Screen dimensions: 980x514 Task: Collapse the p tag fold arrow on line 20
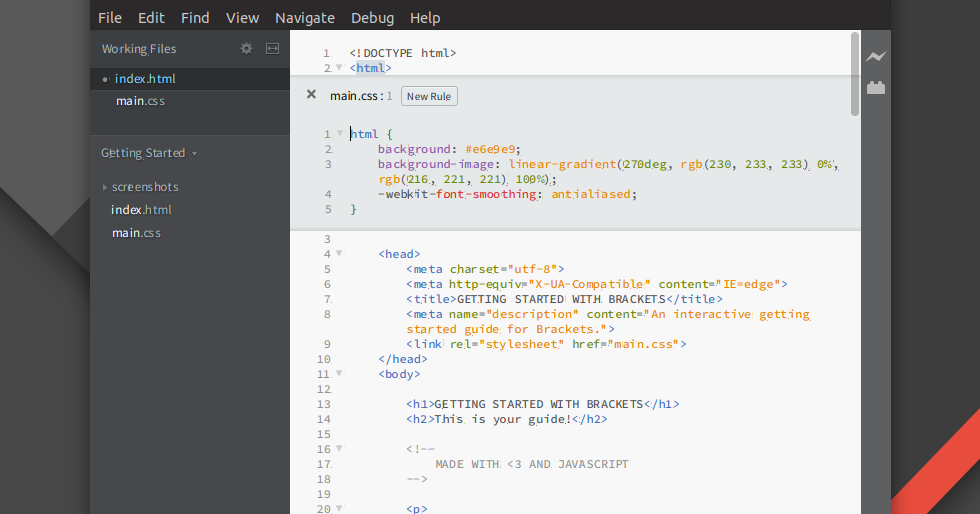point(339,508)
